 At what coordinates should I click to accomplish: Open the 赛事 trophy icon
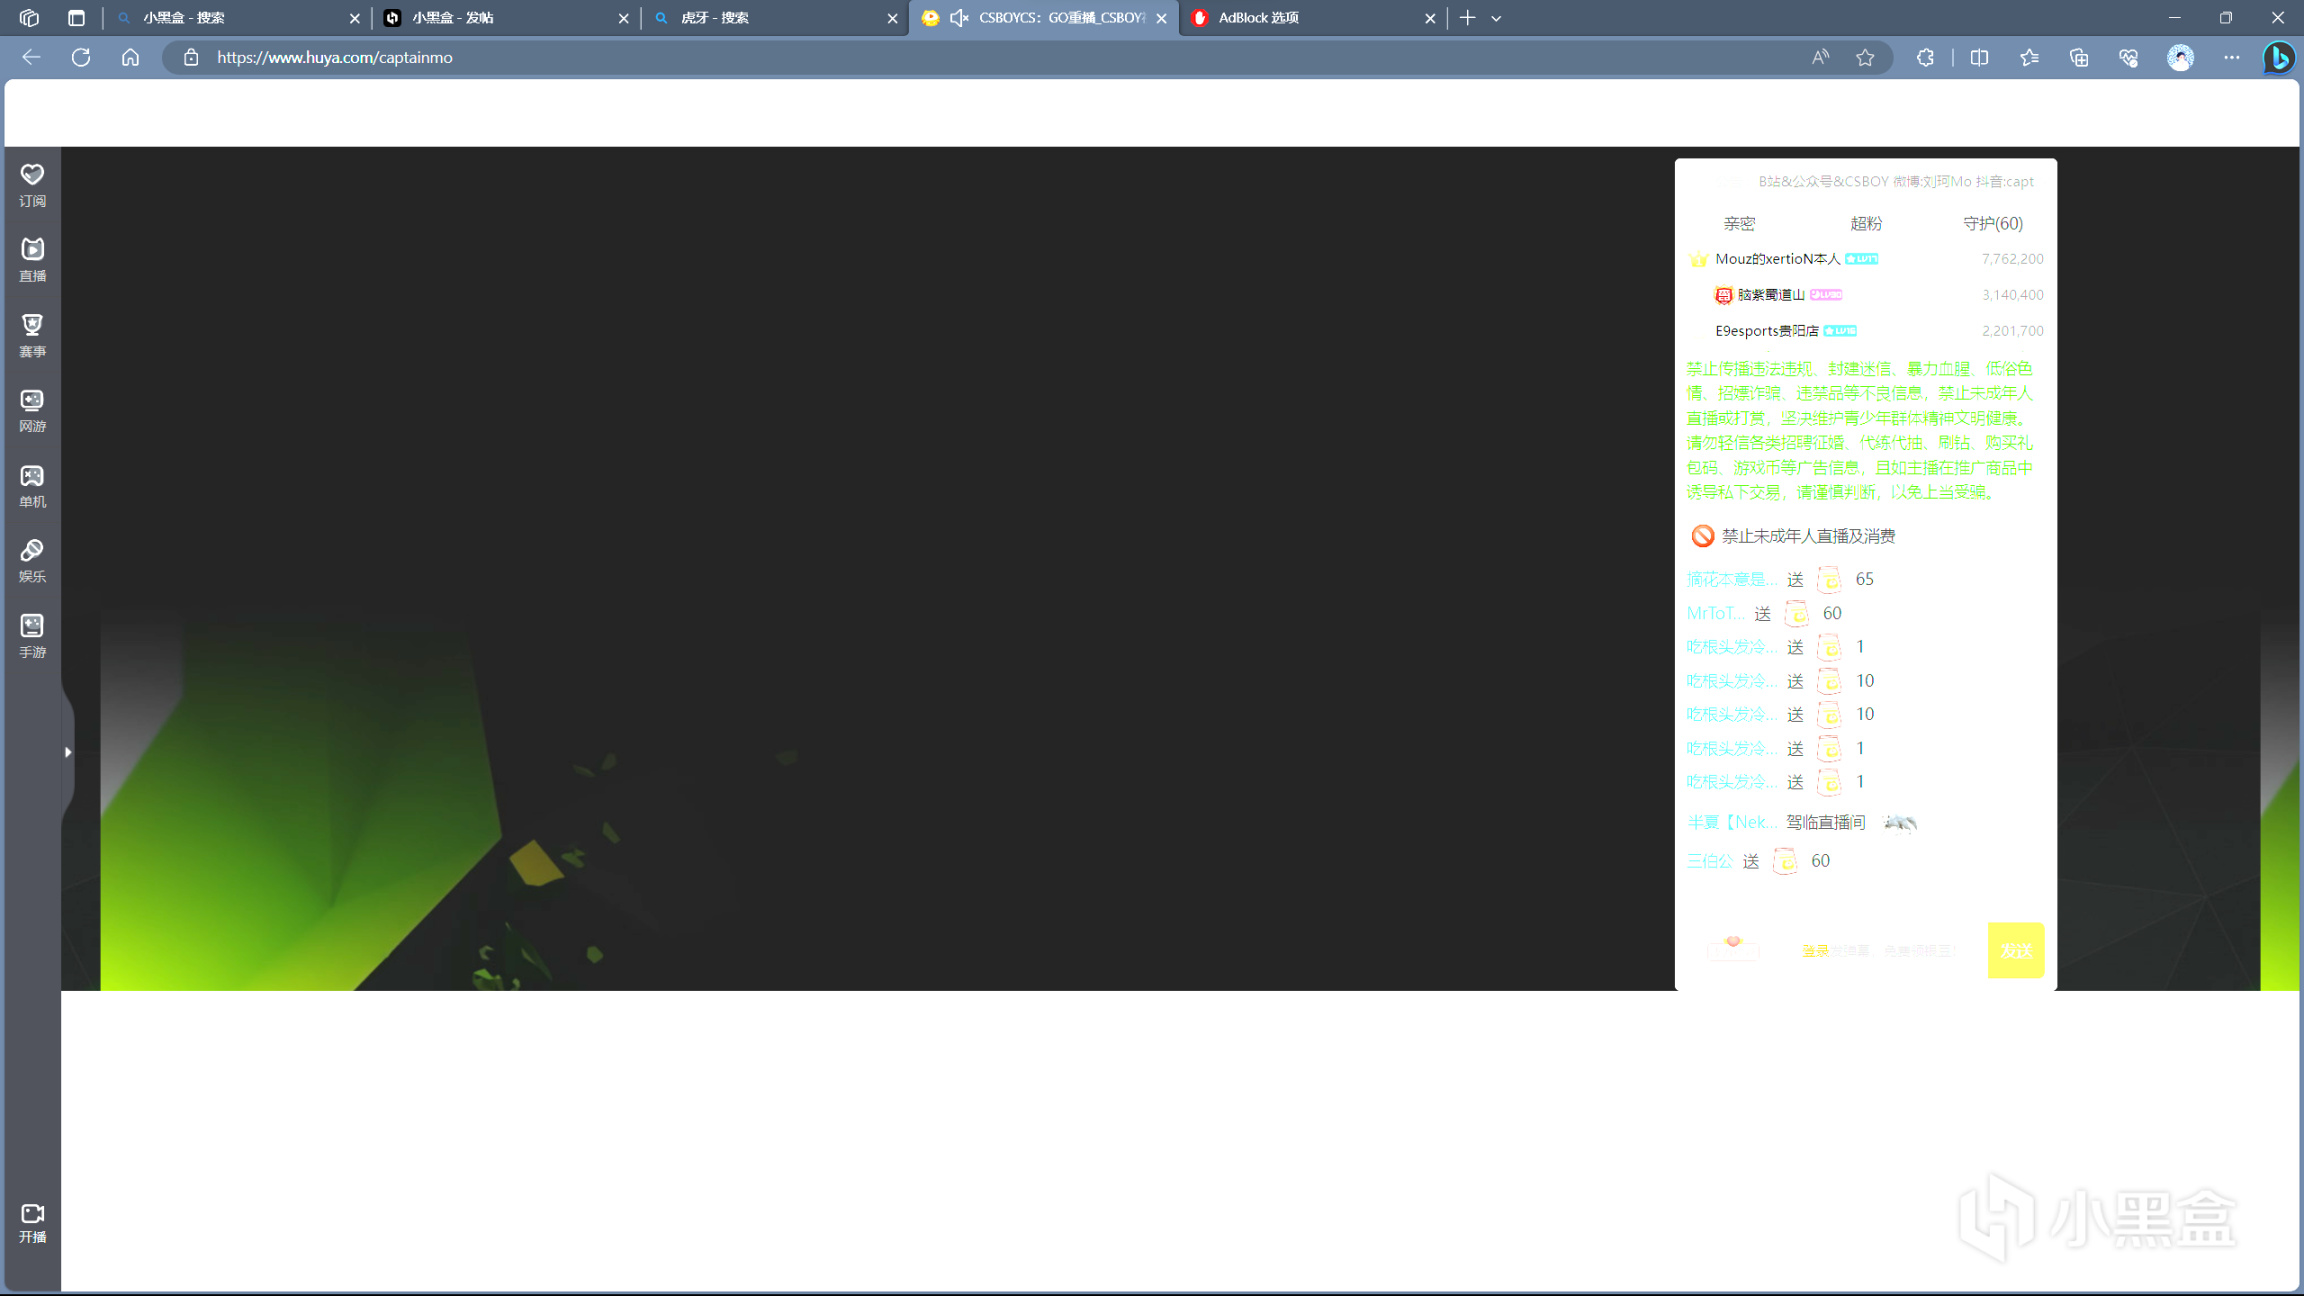click(32, 325)
